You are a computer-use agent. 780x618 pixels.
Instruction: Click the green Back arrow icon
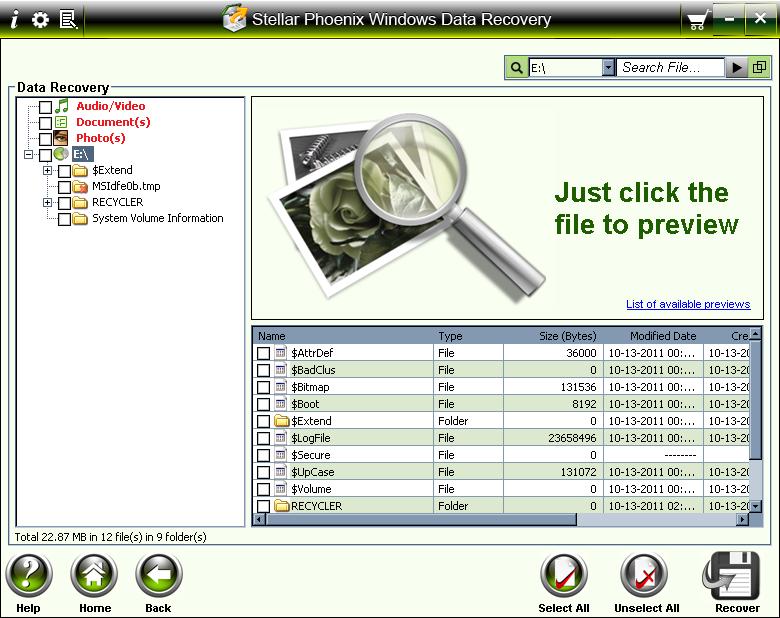pyautogui.click(x=158, y=576)
